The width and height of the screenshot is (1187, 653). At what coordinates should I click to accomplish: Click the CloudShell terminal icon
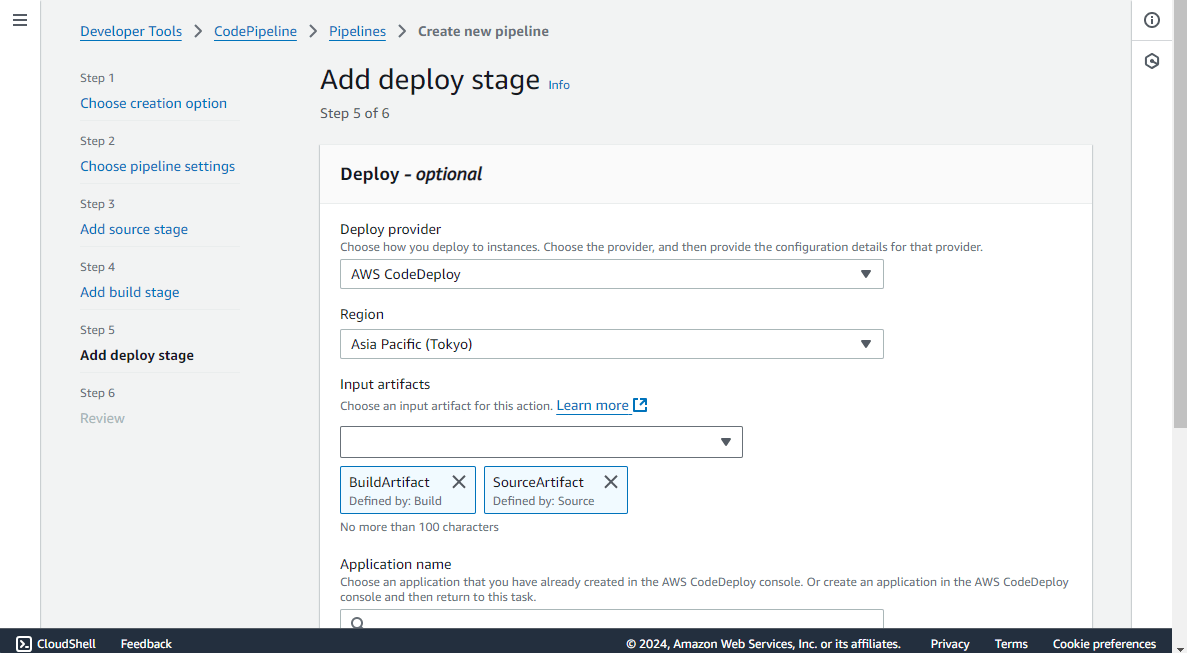(x=23, y=644)
